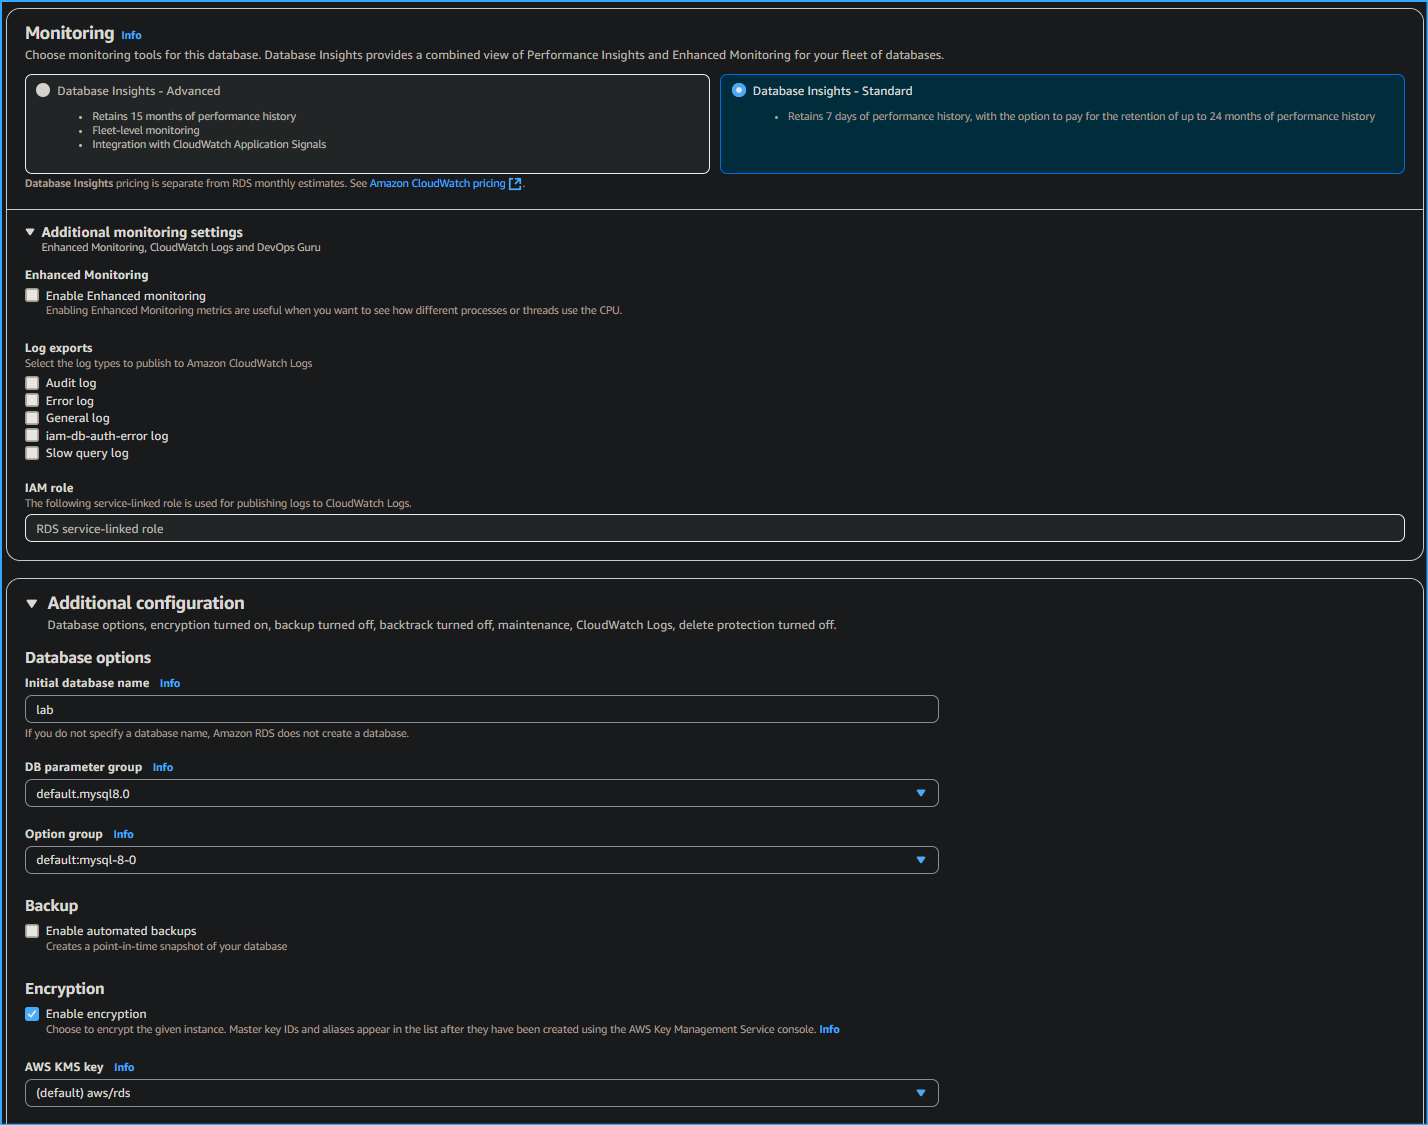Click the Info icon beside DB parameter group
1428x1125 pixels.
coord(162,767)
